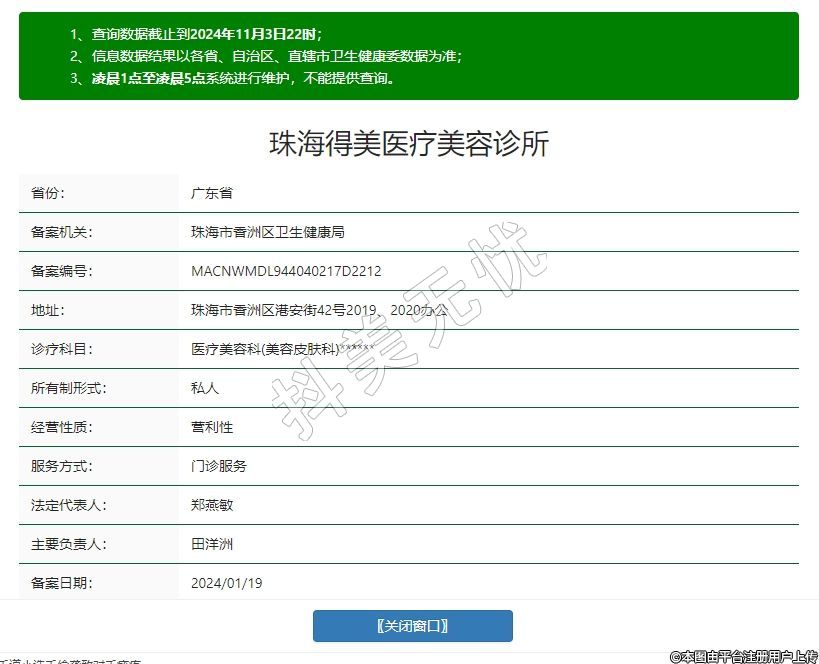
Task: Select the filing number MACNWMDL944040217D2212
Action: (x=286, y=271)
